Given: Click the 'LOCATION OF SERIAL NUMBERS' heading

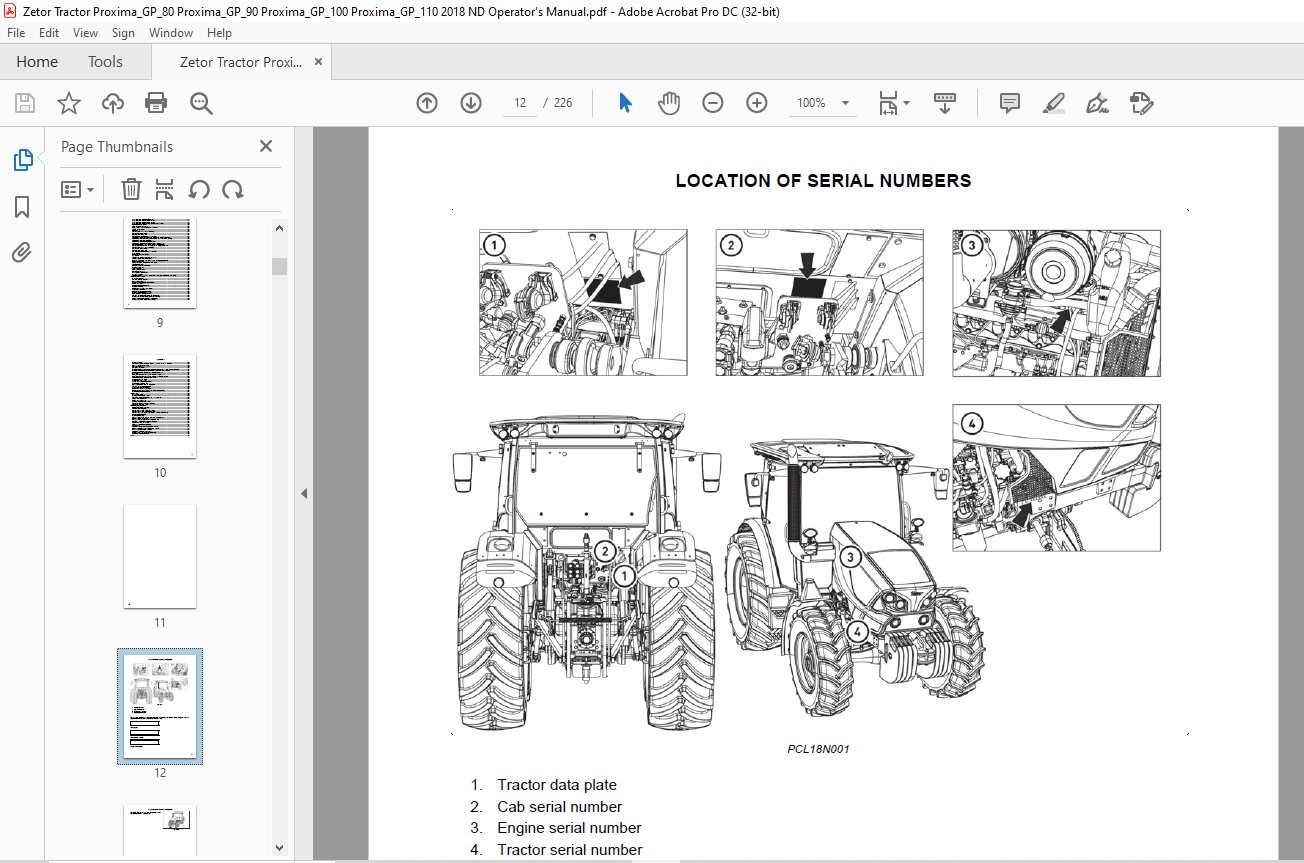Looking at the screenshot, I should 823,181.
